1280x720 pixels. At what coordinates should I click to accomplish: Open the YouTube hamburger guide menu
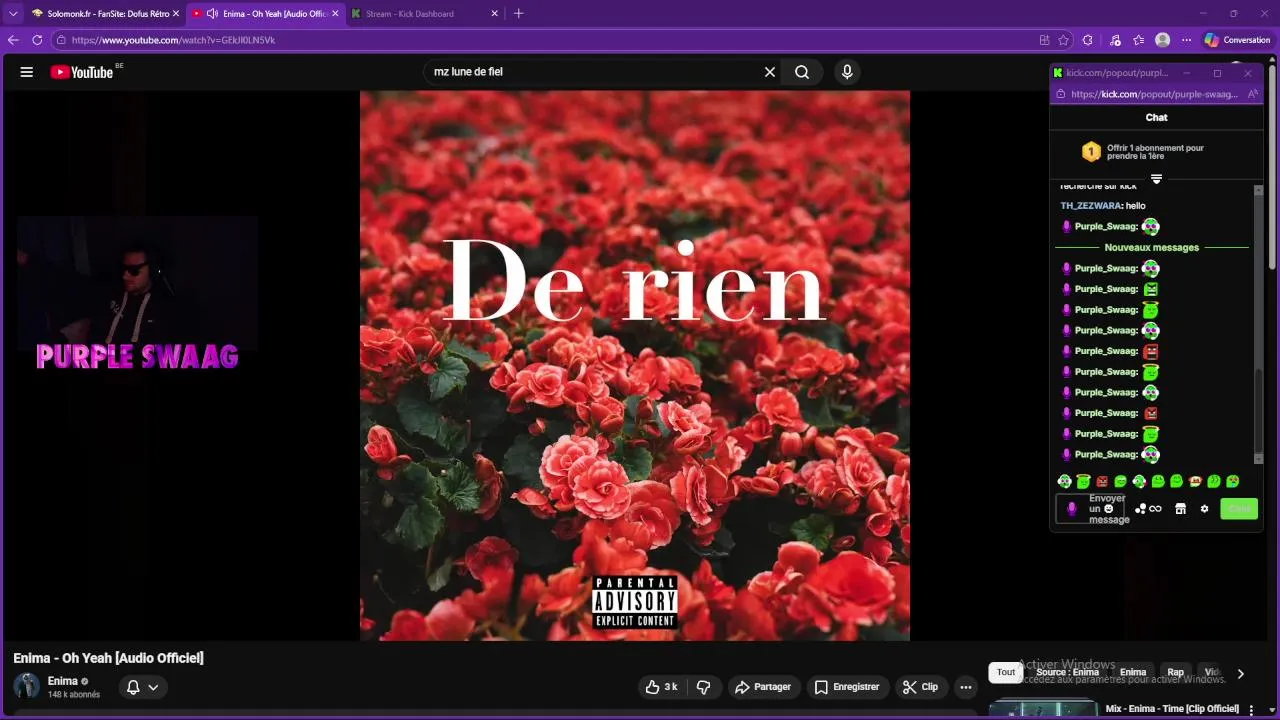[27, 72]
